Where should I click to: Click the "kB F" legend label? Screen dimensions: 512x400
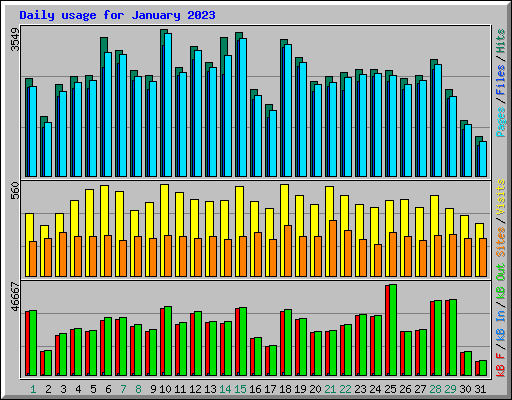coord(501,365)
